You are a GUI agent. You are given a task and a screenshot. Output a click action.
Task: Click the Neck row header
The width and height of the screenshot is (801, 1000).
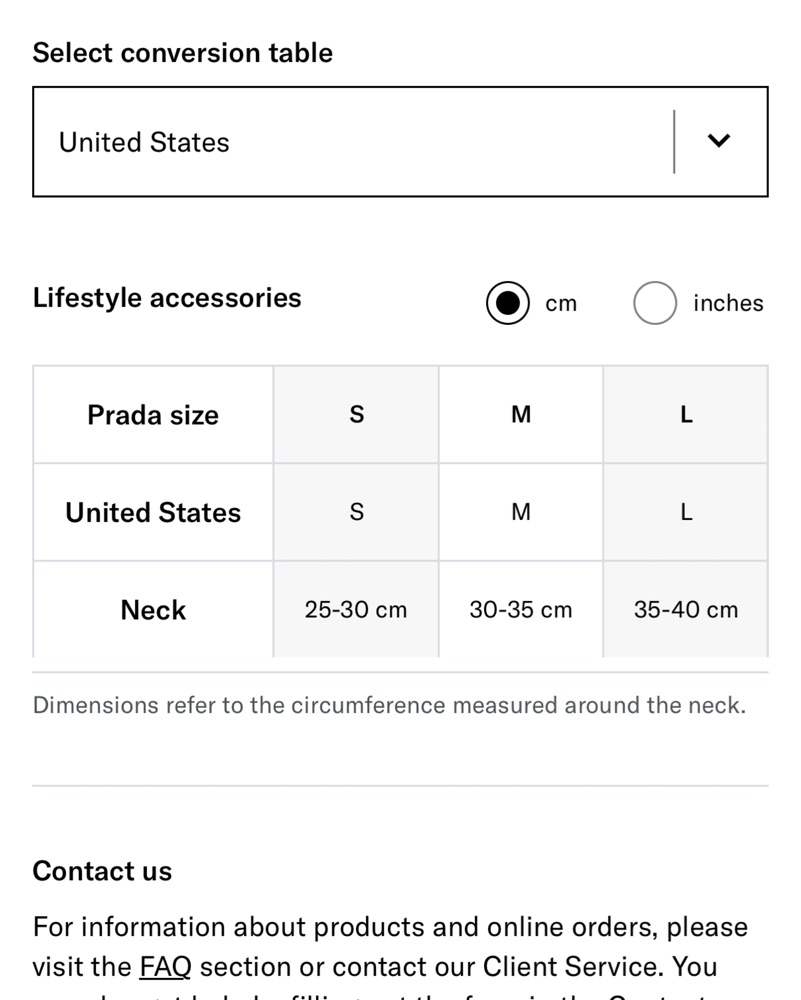click(153, 610)
